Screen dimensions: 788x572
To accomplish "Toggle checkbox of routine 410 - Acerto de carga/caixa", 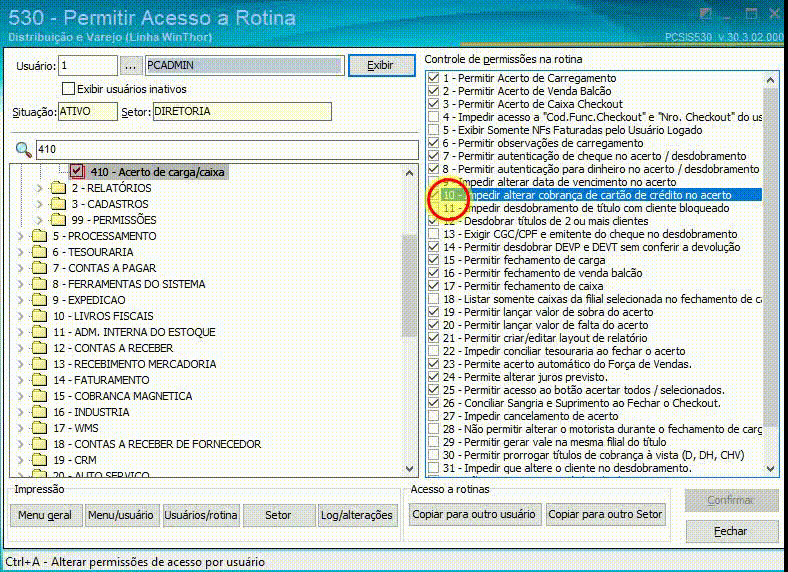I will tap(77, 171).
